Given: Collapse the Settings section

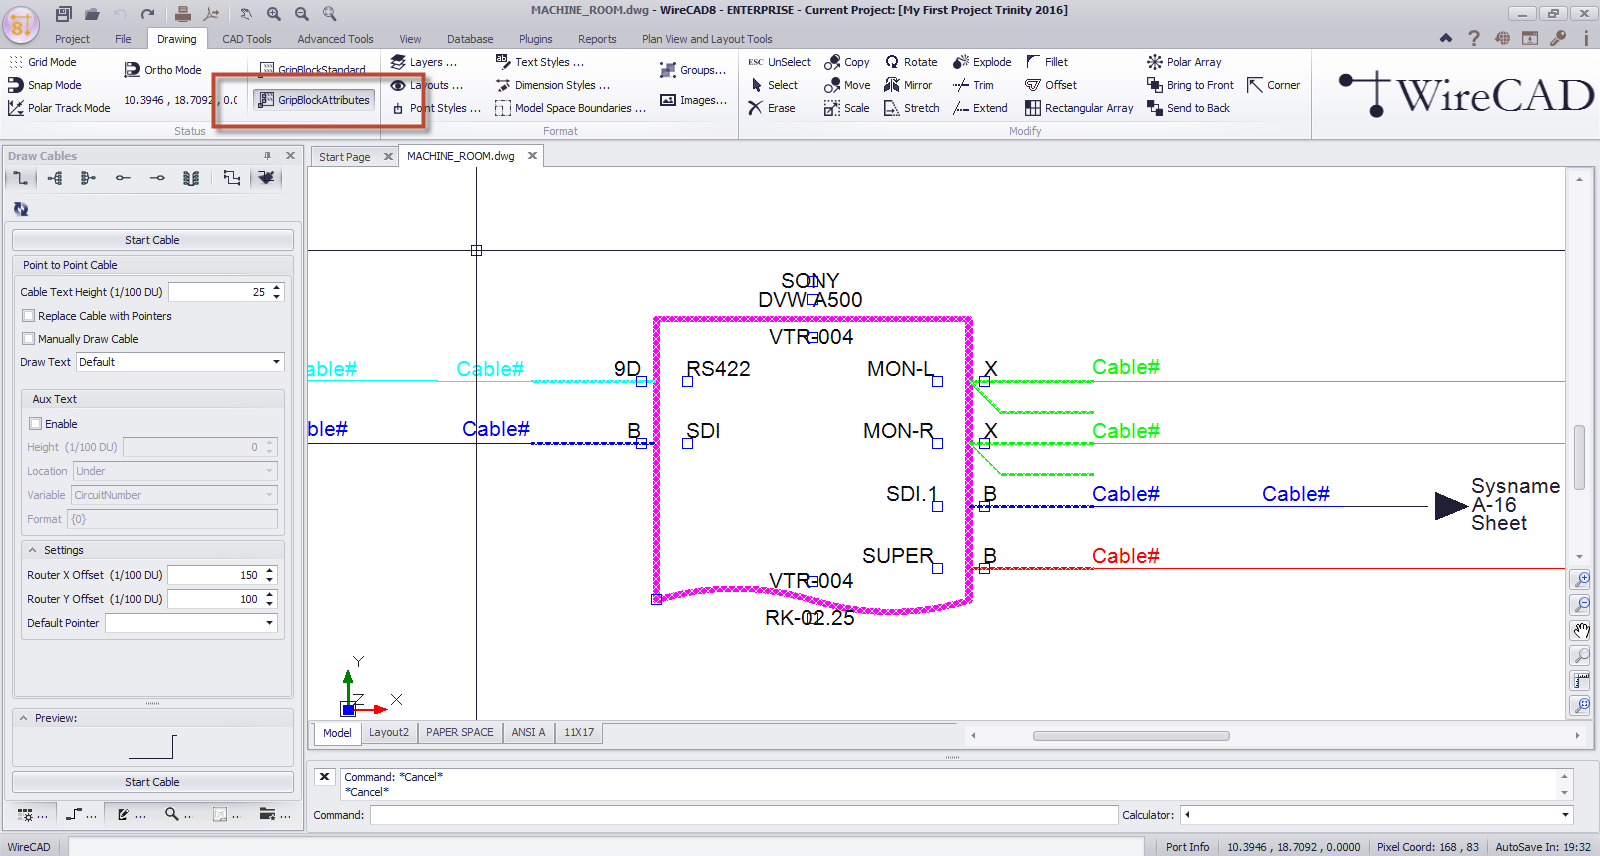Looking at the screenshot, I should [33, 550].
